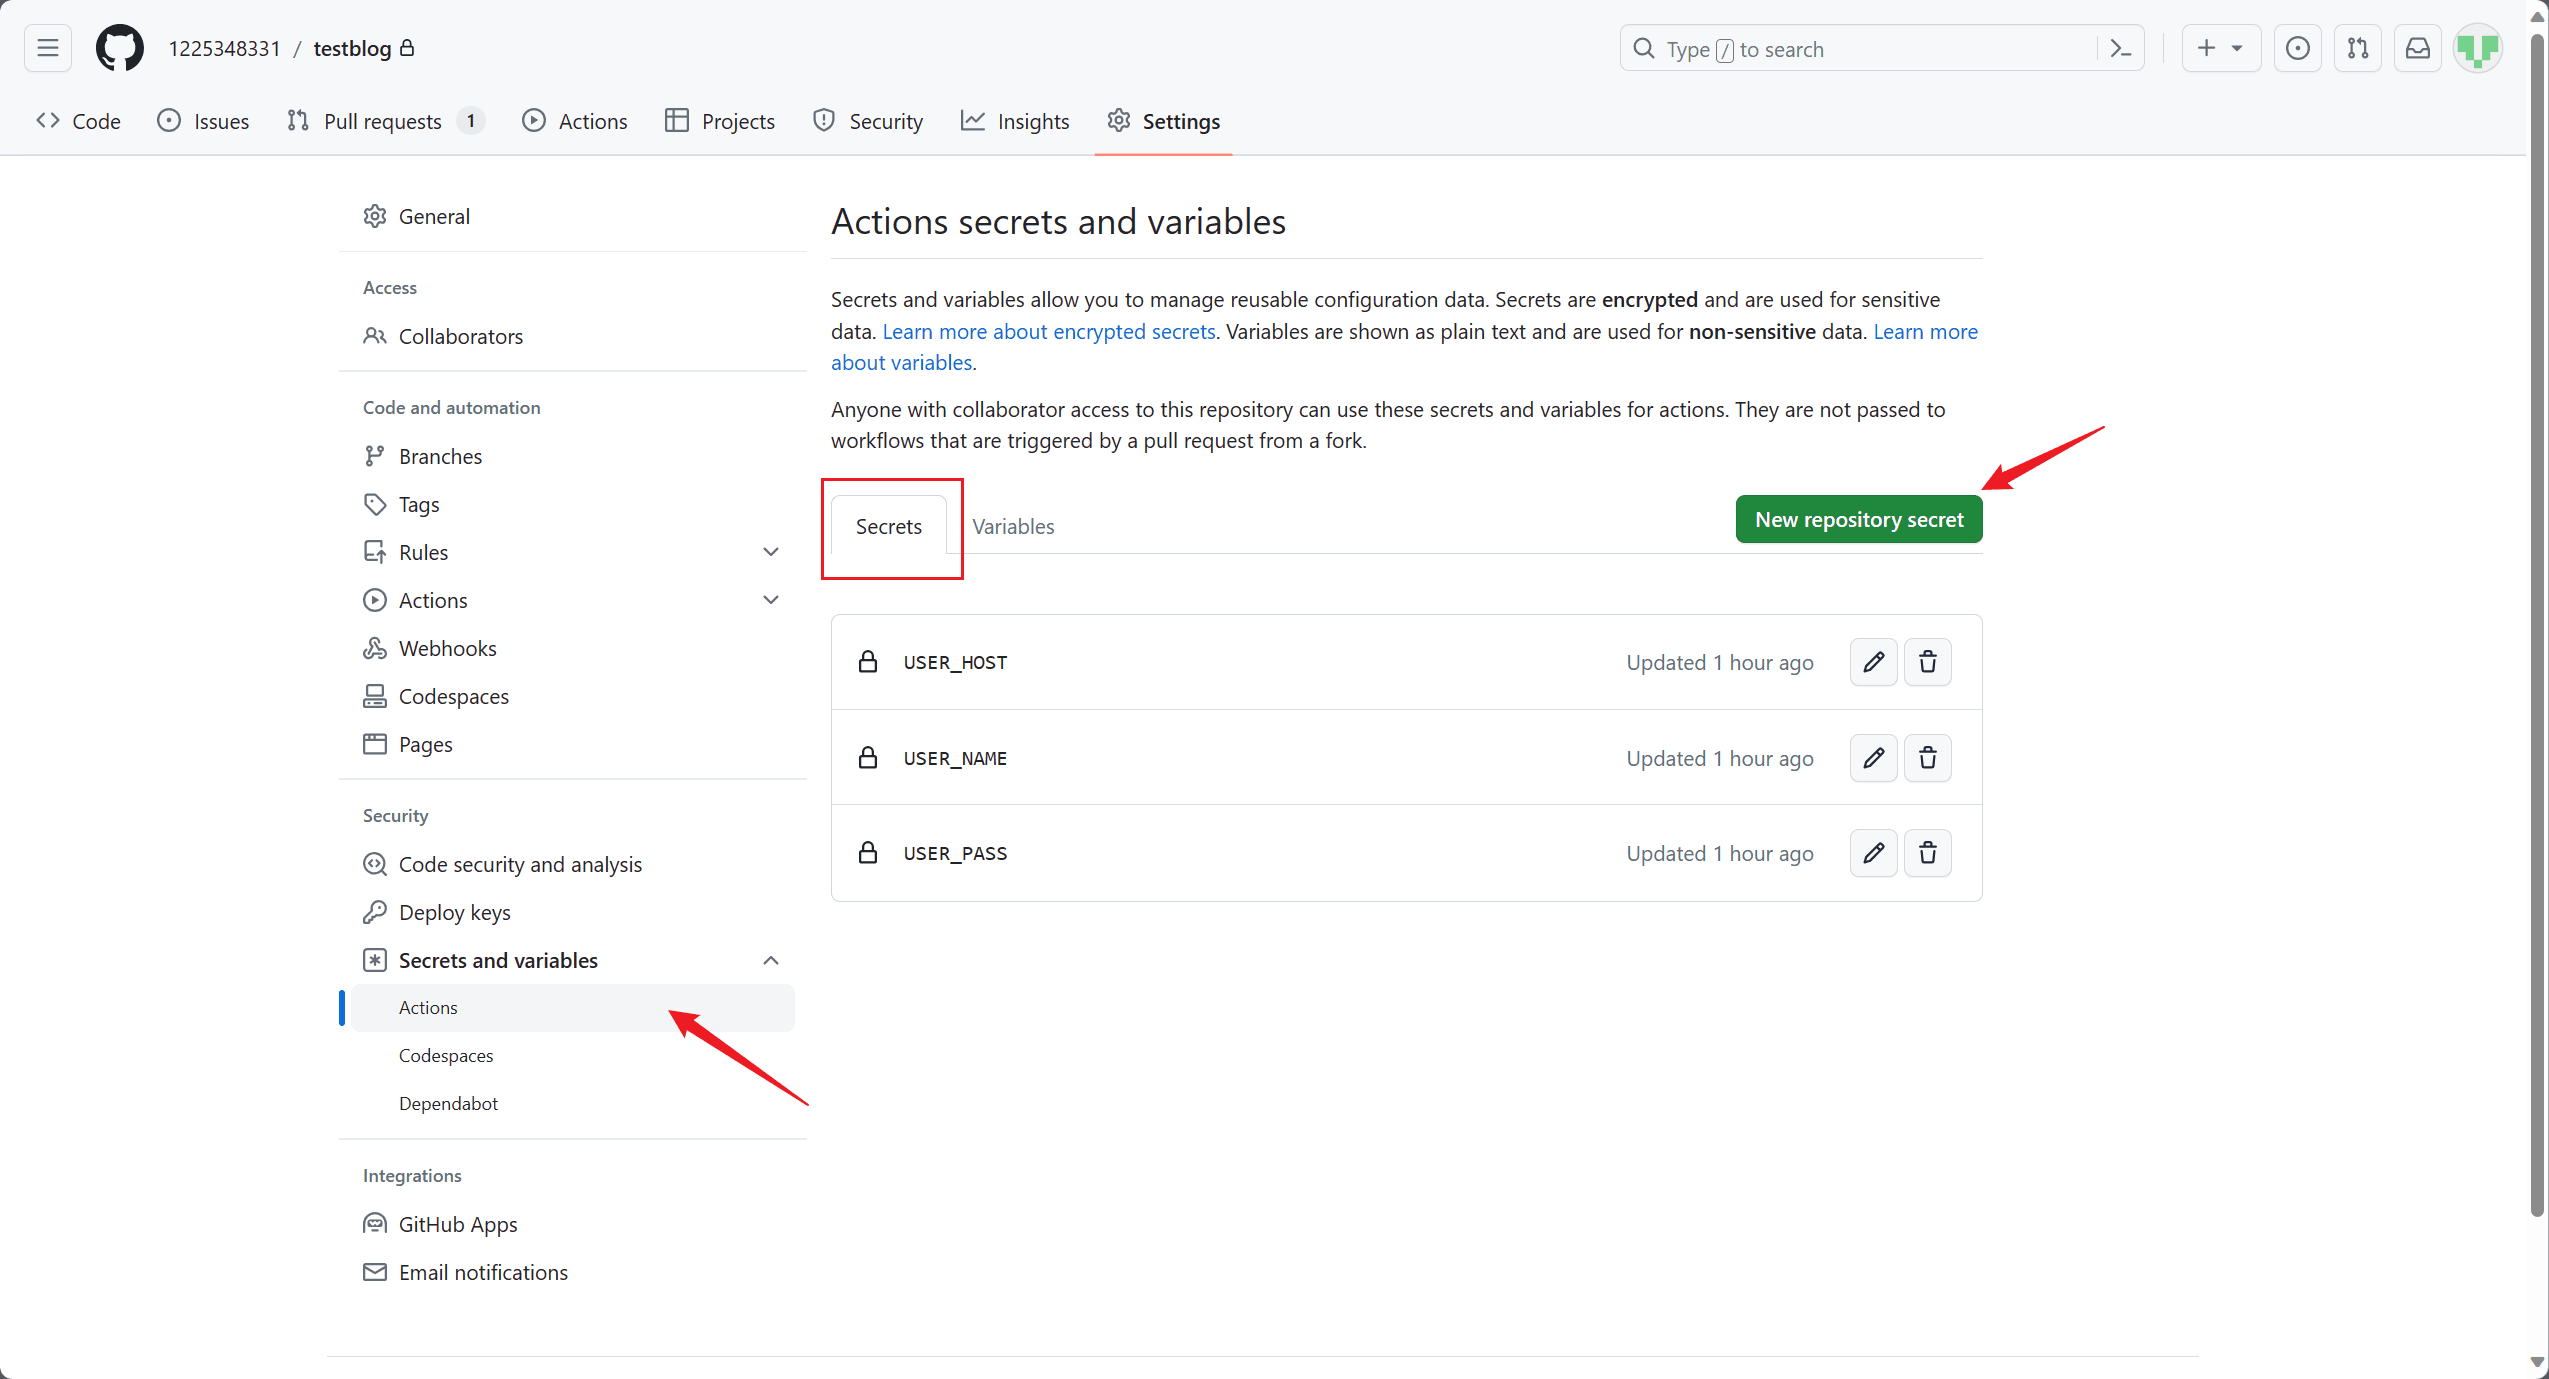Viewport: 2549px width, 1379px height.
Task: Open Learn more about encrypted secrets link
Action: tap(1048, 331)
